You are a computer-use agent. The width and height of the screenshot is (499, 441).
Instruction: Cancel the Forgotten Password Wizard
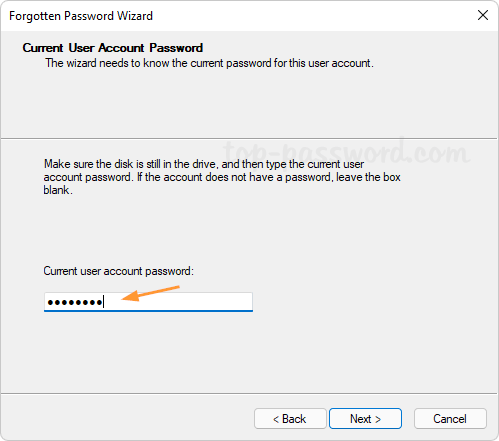[450, 418]
